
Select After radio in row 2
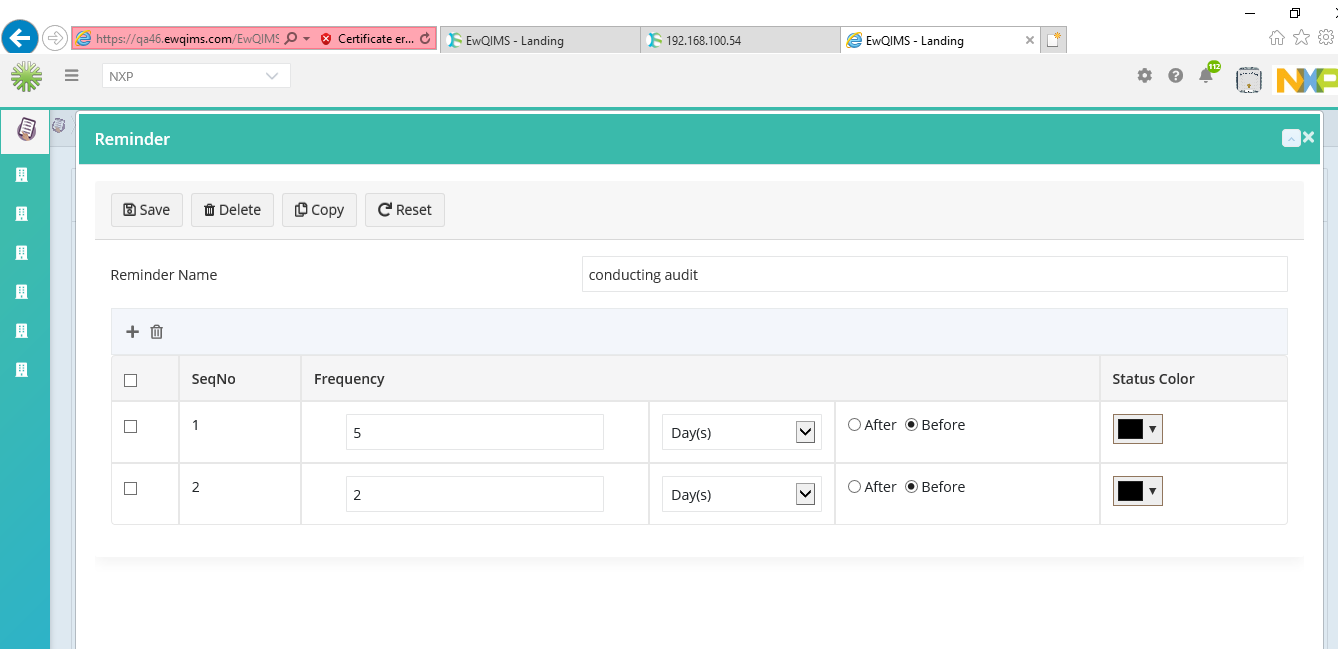[x=854, y=487]
